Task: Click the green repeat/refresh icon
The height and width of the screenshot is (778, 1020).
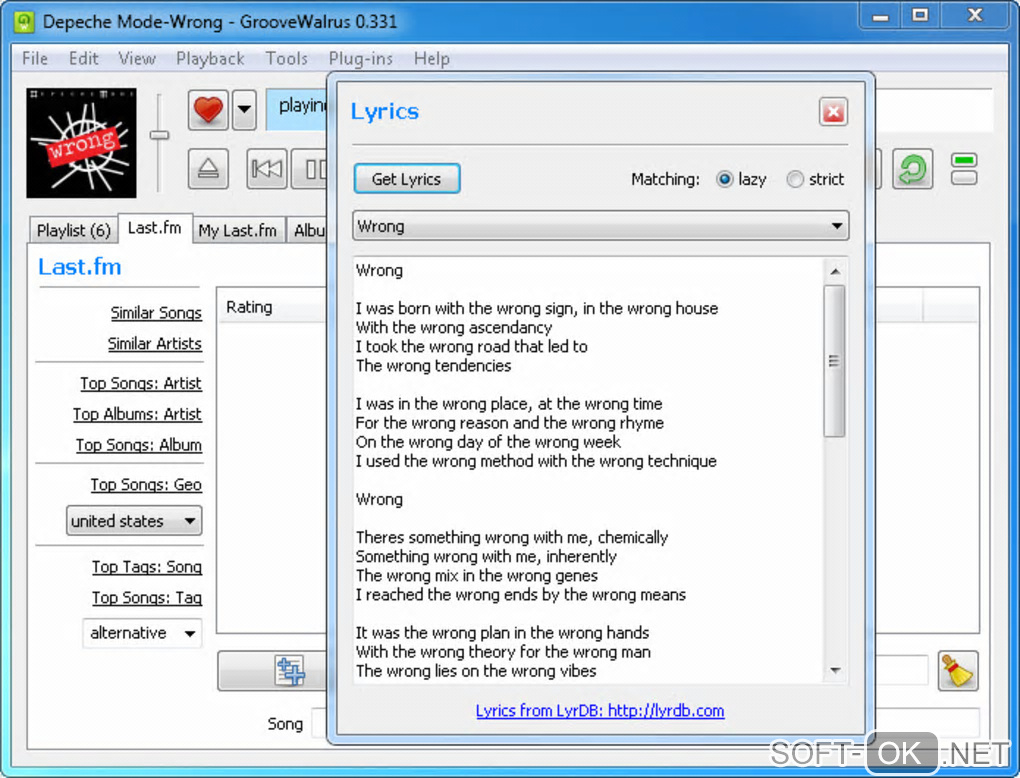Action: (912, 169)
